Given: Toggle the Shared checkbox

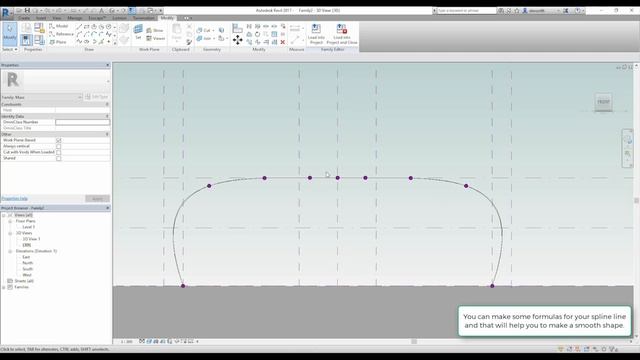Looking at the screenshot, I should point(58,158).
